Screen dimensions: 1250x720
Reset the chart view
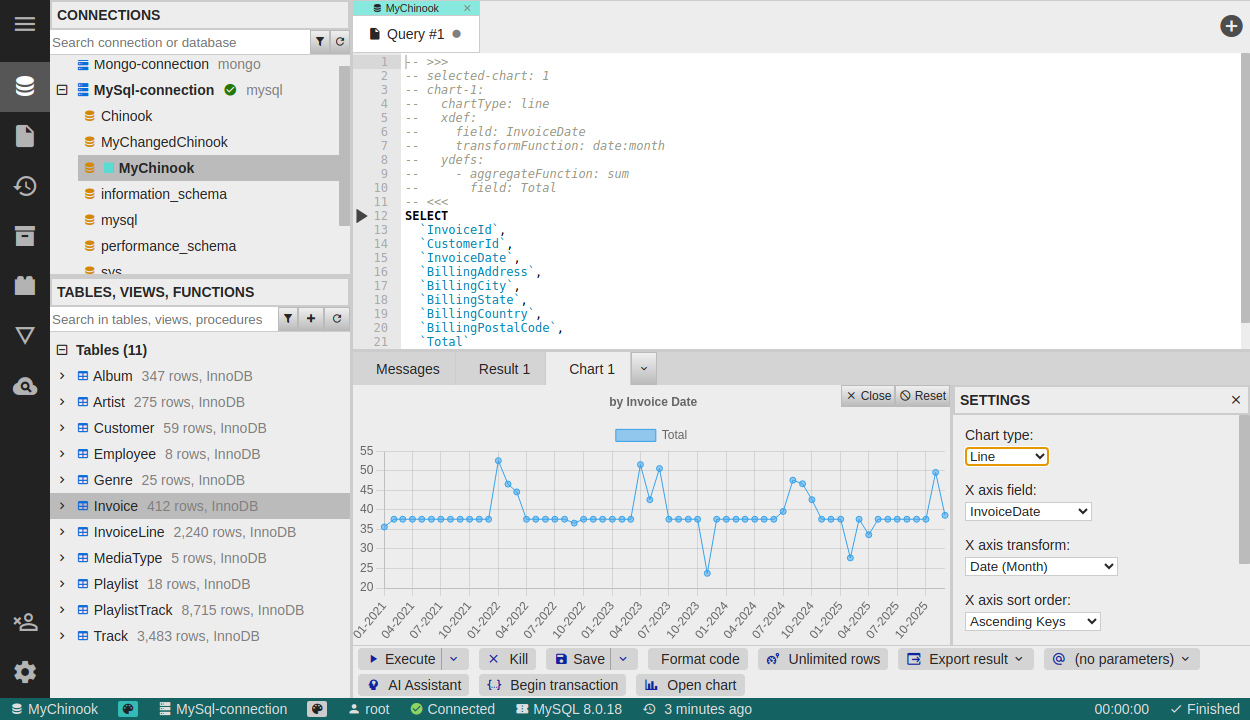click(923, 396)
